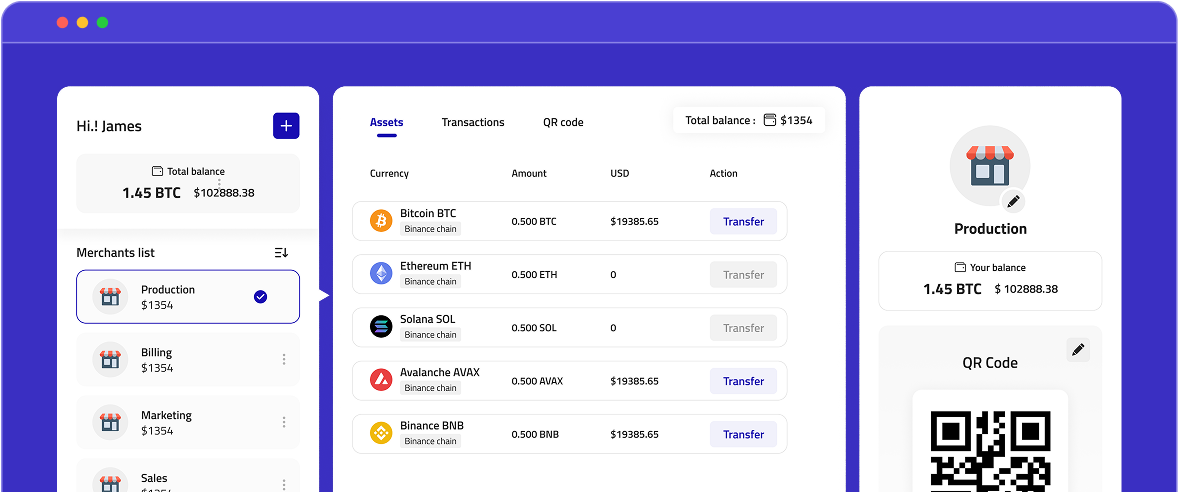The width and height of the screenshot is (1178, 492).
Task: Click the Hi.! James greeting
Action: pyautogui.click(x=109, y=126)
